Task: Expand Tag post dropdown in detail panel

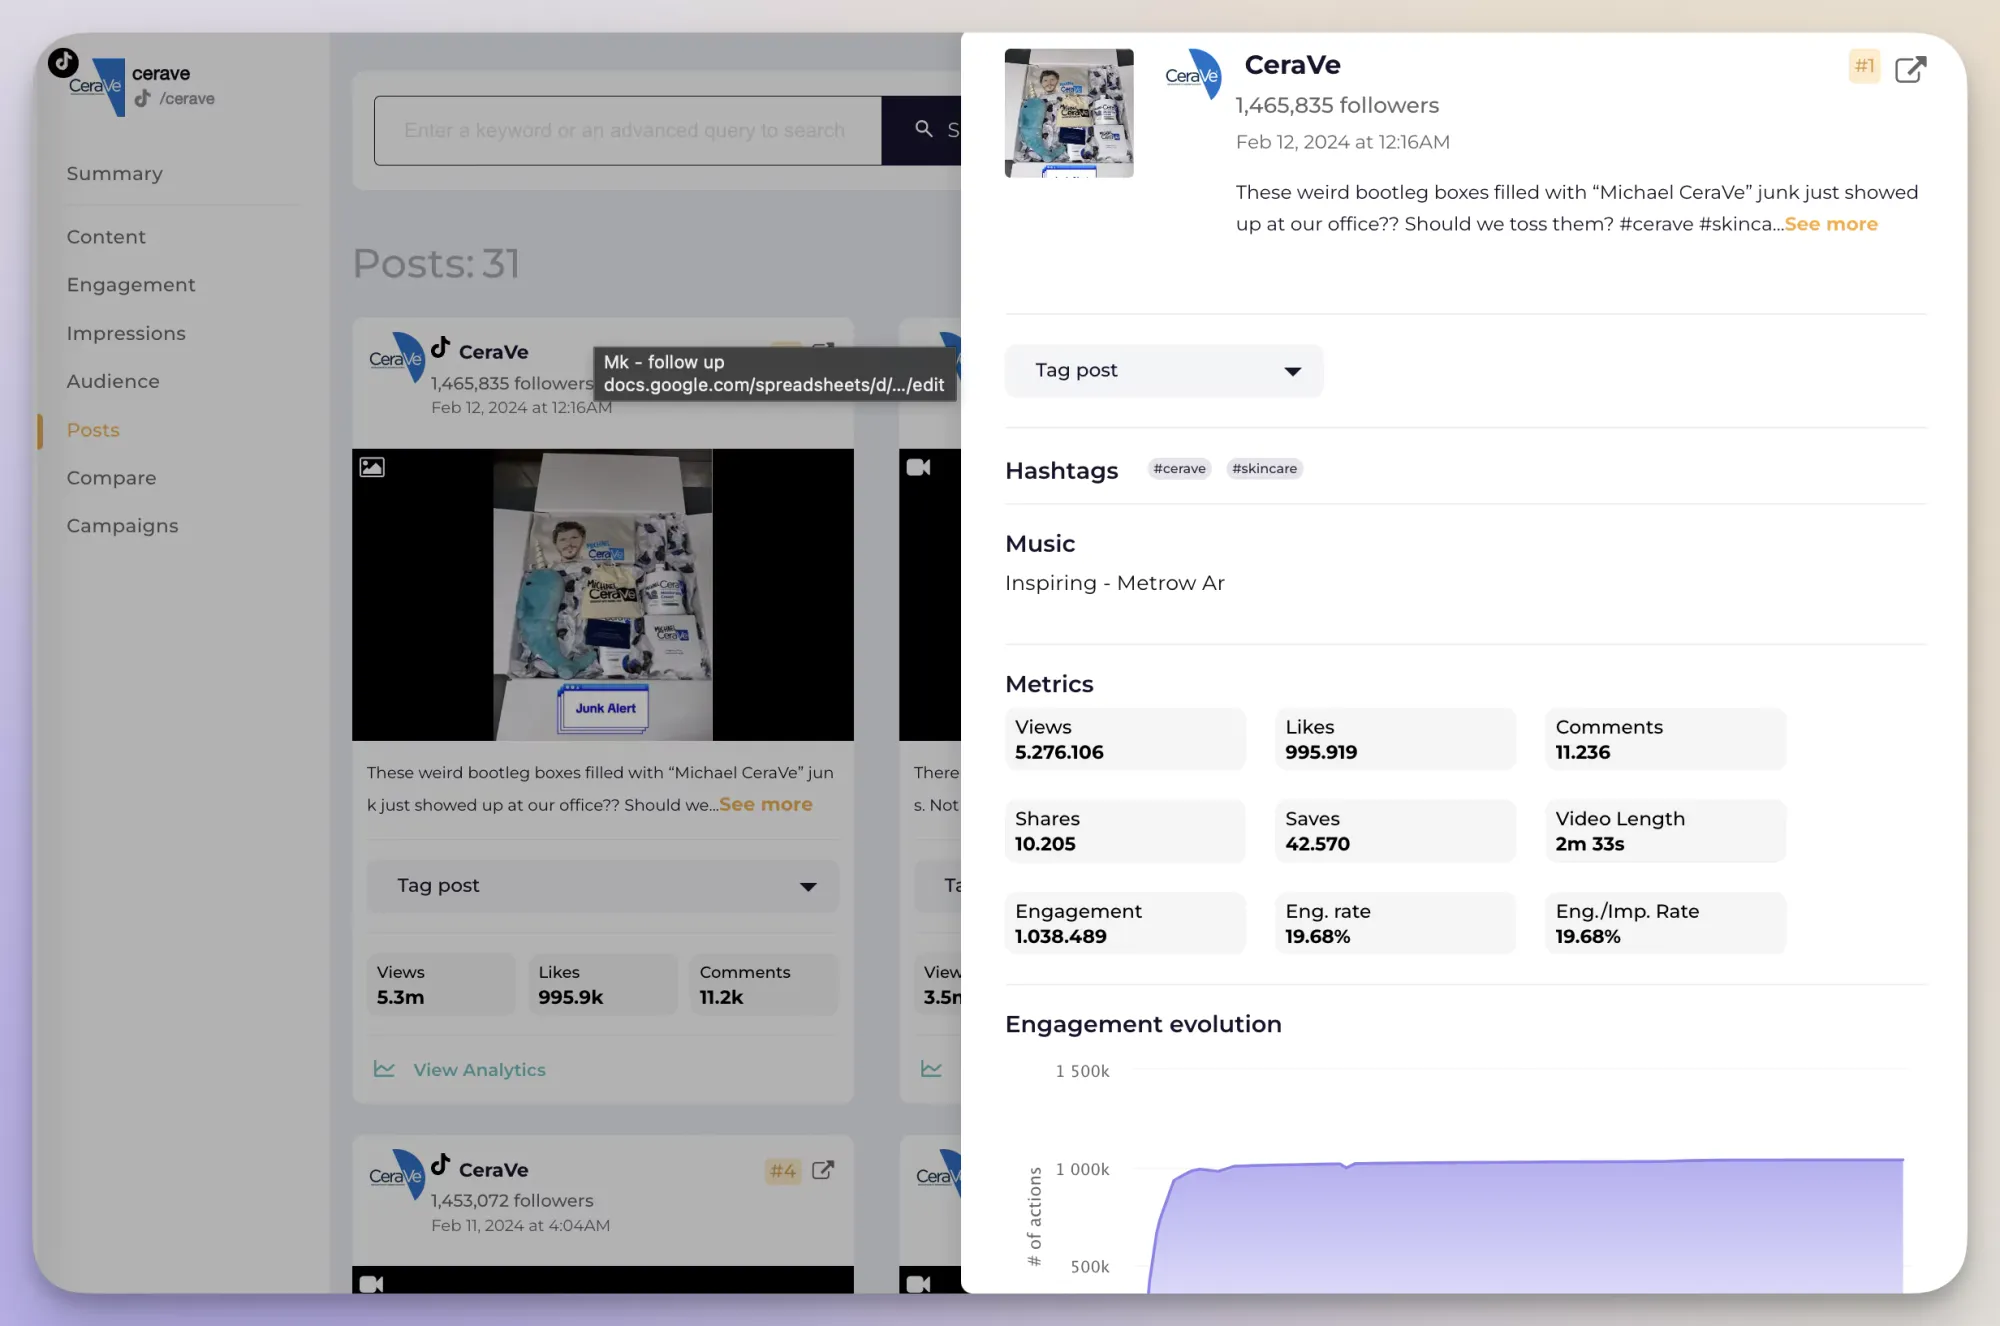Action: 1164,370
